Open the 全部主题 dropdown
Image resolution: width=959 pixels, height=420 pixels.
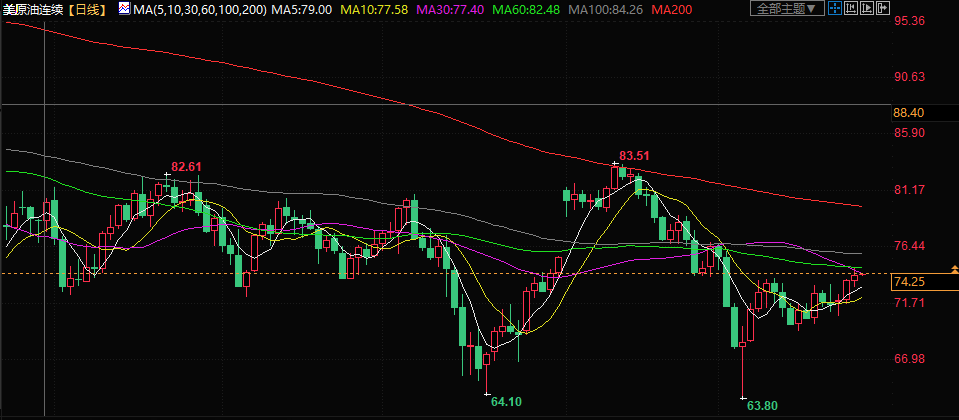tap(787, 8)
